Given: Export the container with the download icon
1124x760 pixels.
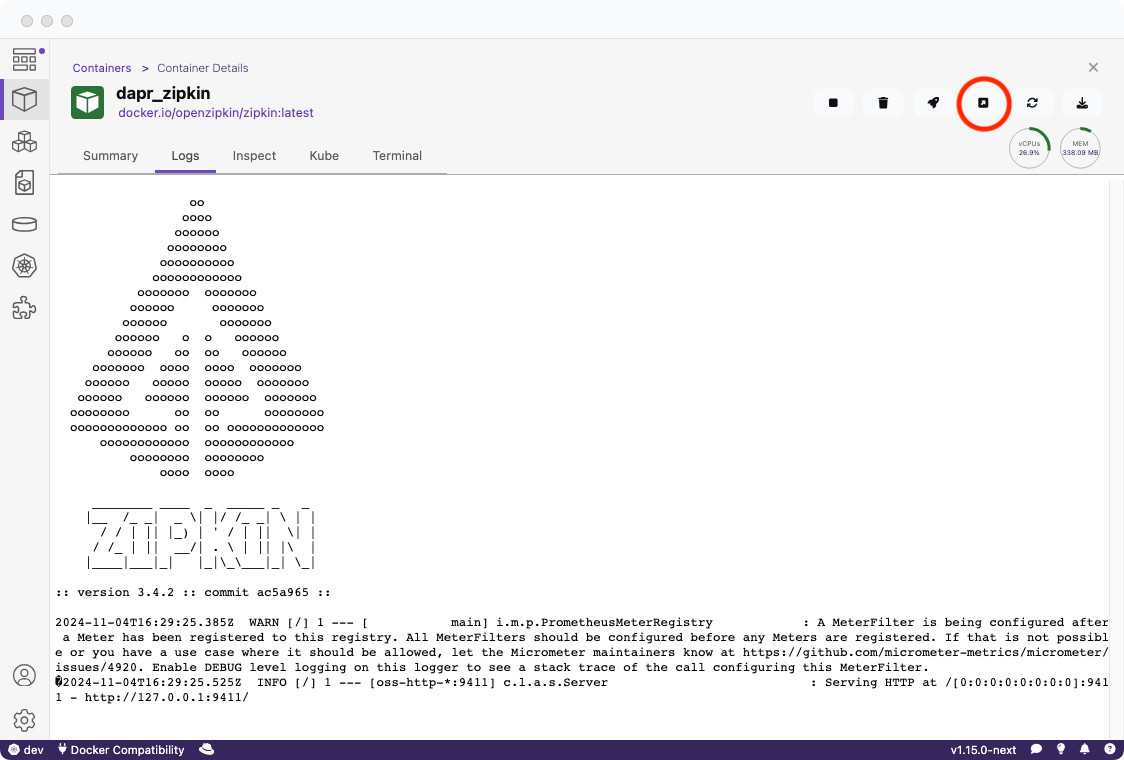Looking at the screenshot, I should [1082, 103].
